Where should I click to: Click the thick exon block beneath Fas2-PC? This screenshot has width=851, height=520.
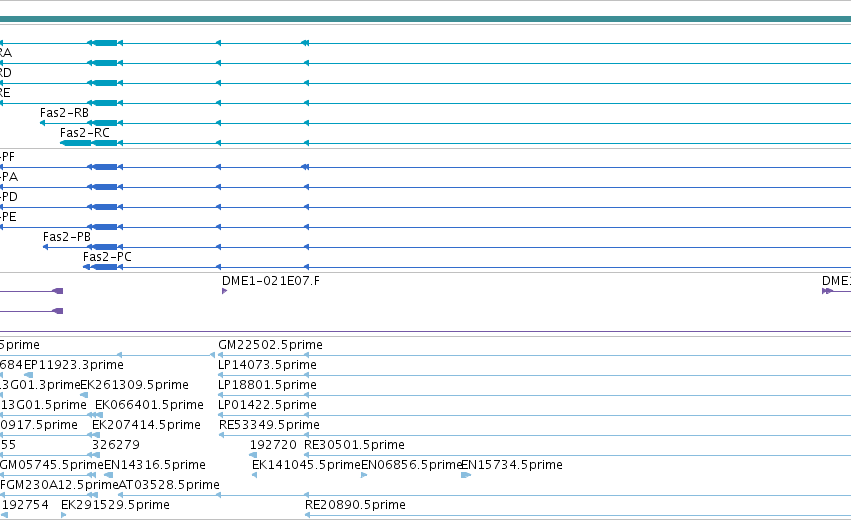(x=105, y=267)
